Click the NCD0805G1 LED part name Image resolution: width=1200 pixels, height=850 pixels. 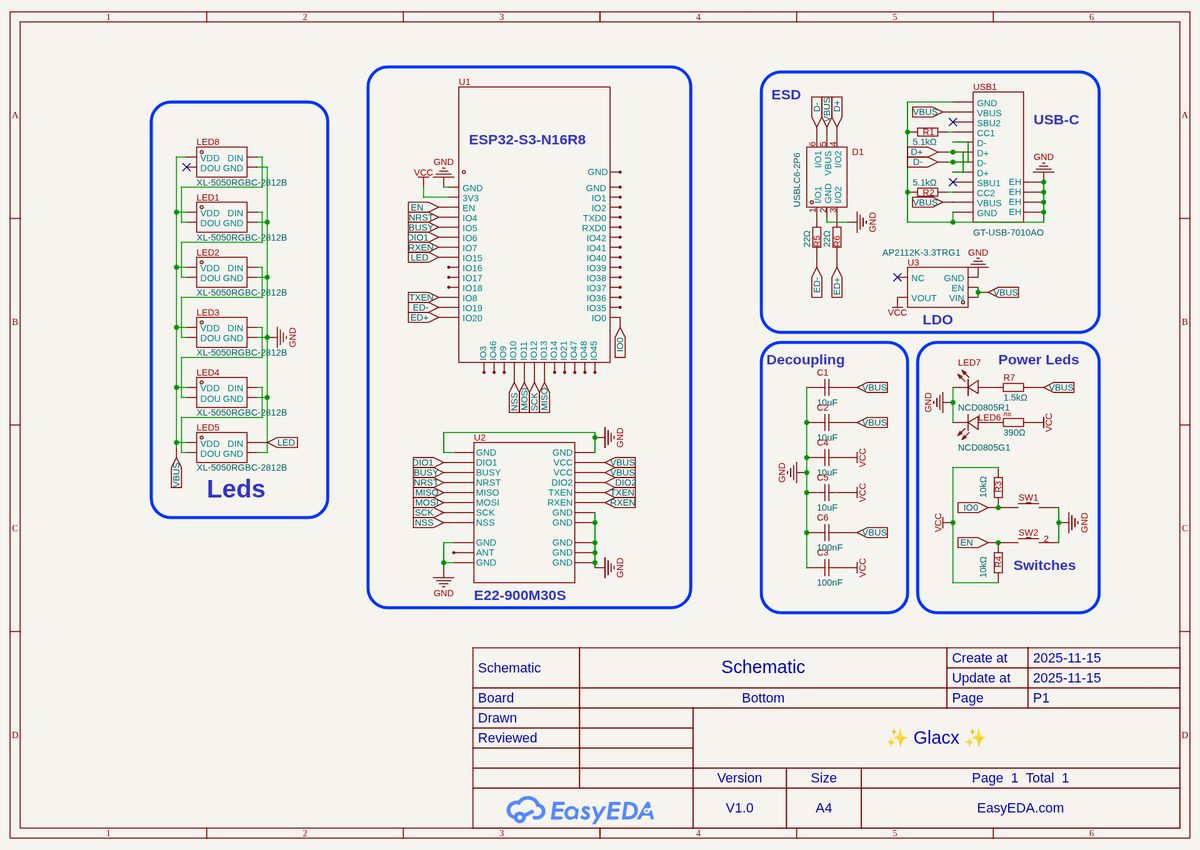point(983,448)
